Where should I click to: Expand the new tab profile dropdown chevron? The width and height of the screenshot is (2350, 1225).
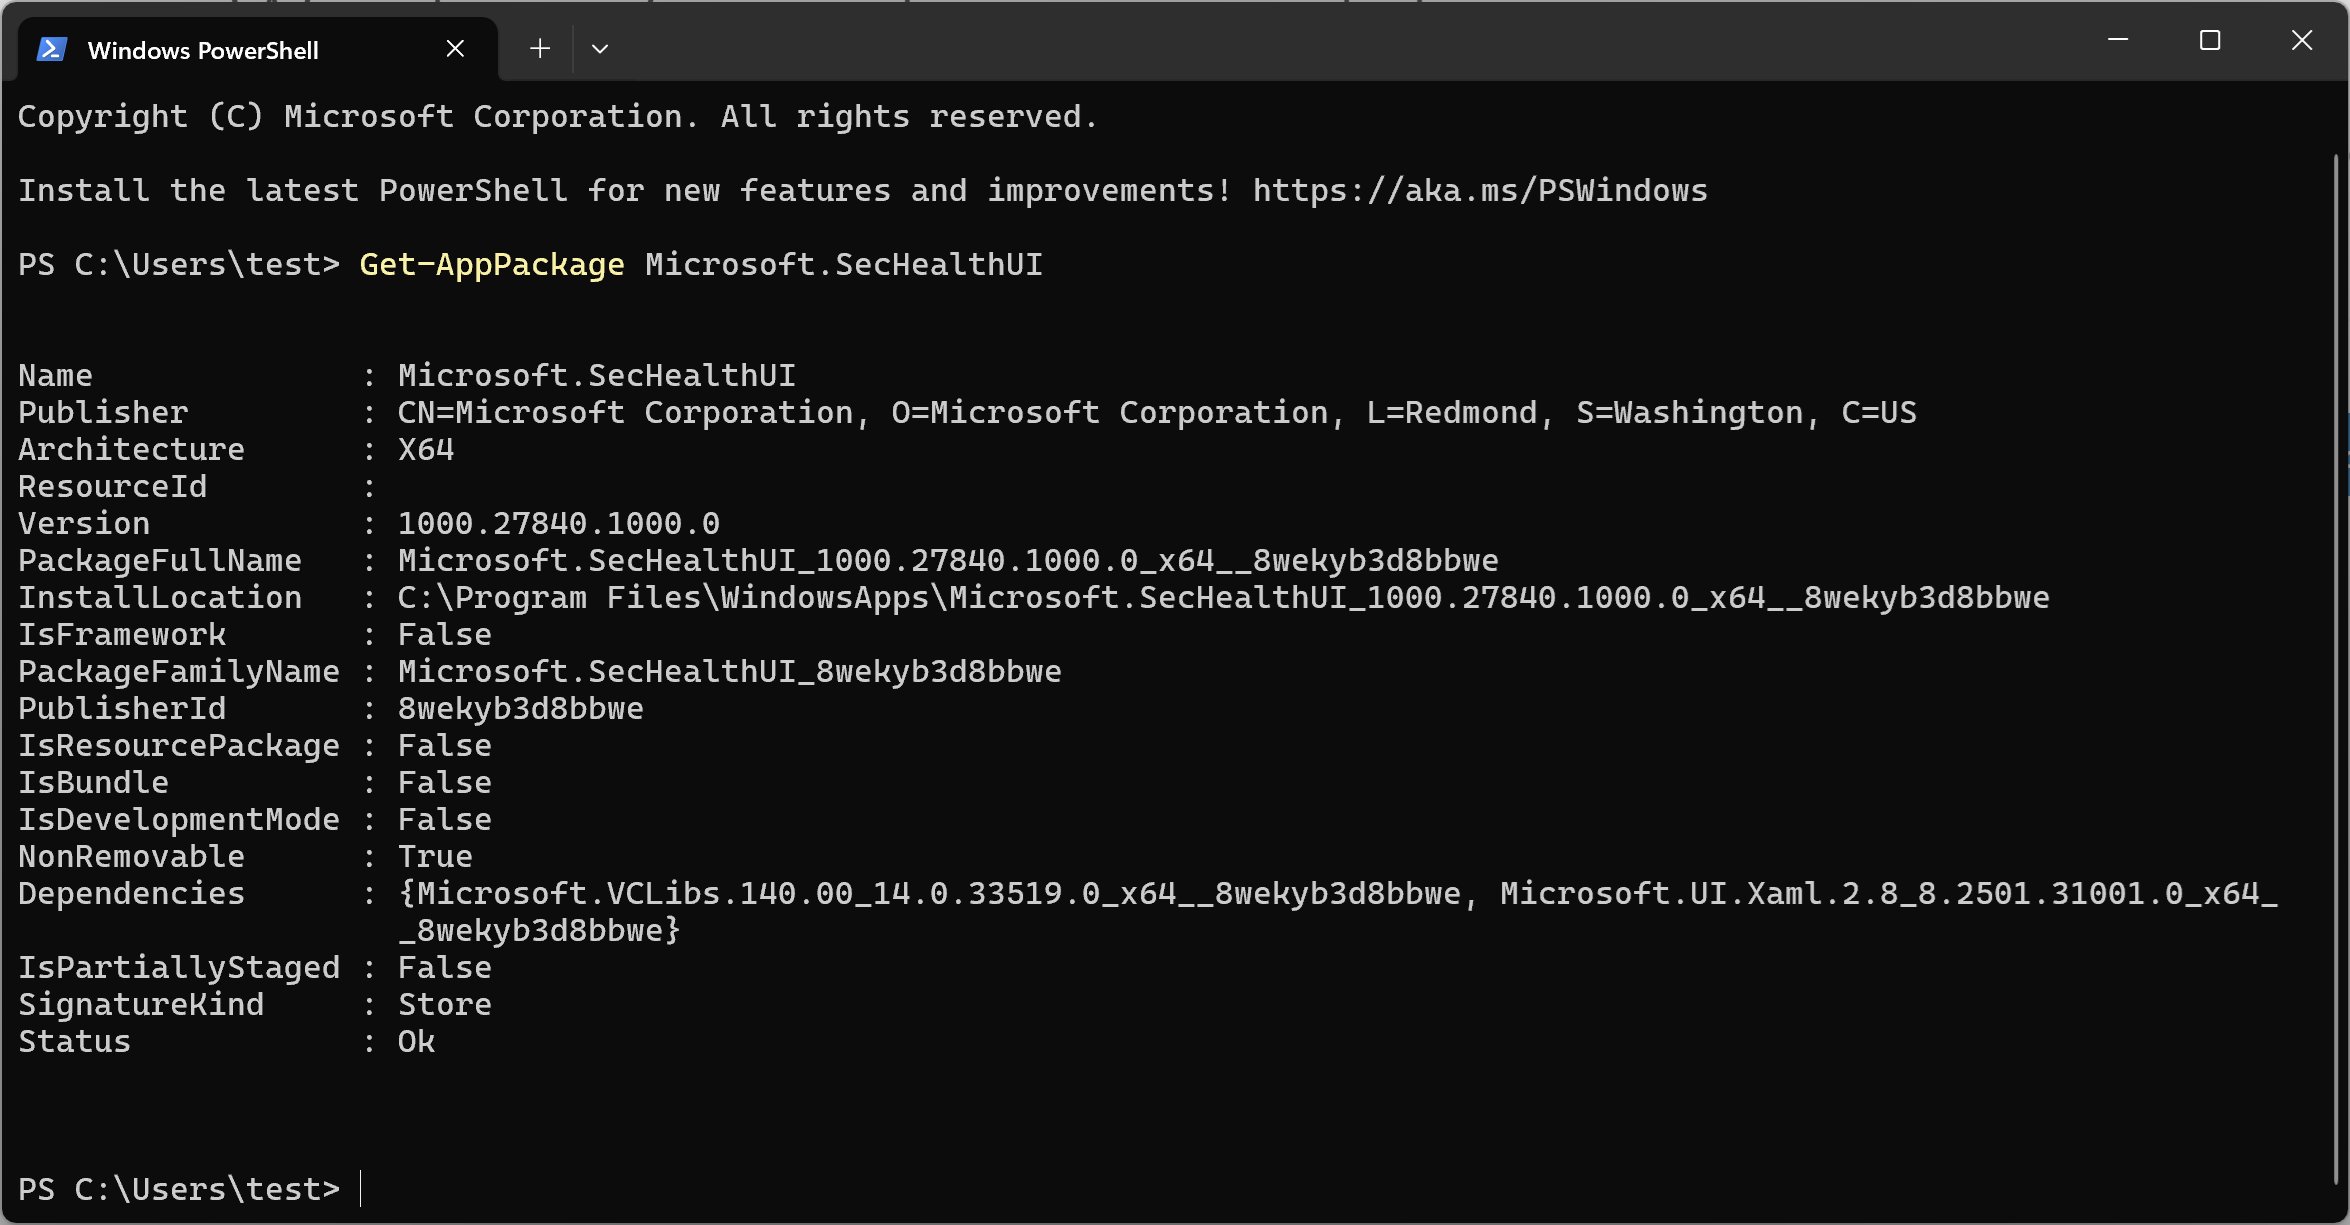600,48
